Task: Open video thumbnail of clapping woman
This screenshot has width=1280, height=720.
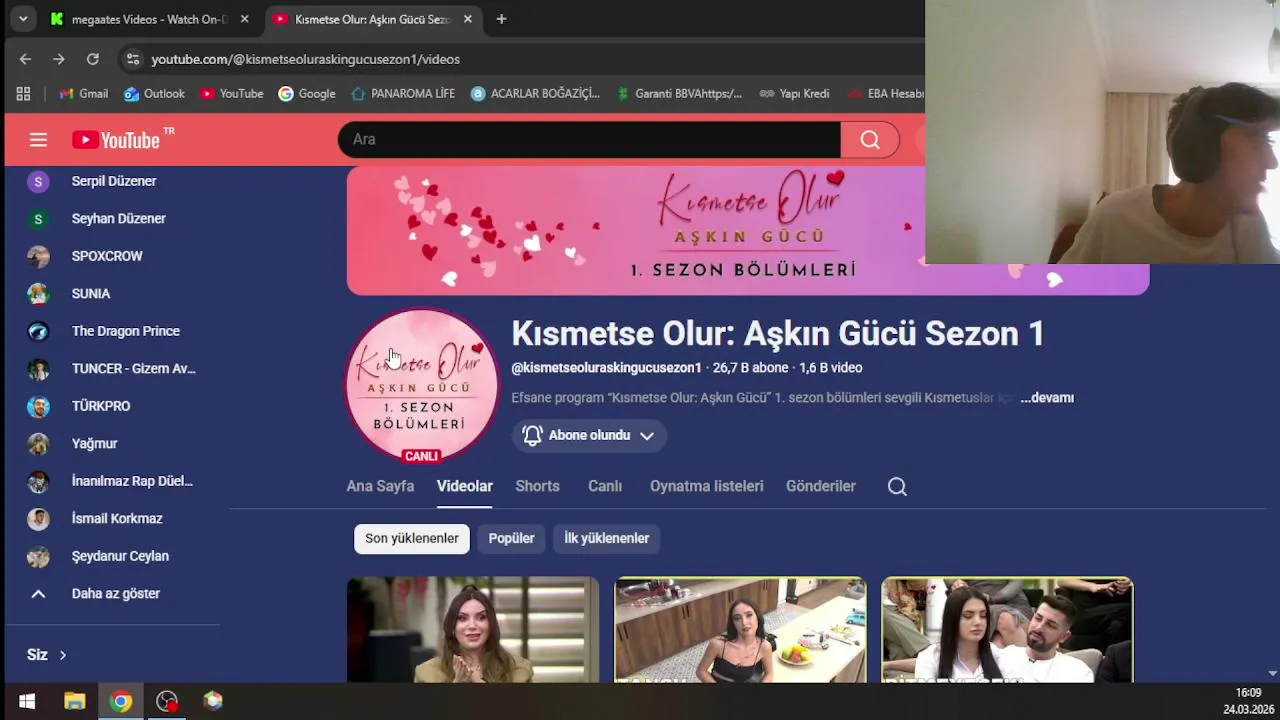Action: tap(472, 630)
